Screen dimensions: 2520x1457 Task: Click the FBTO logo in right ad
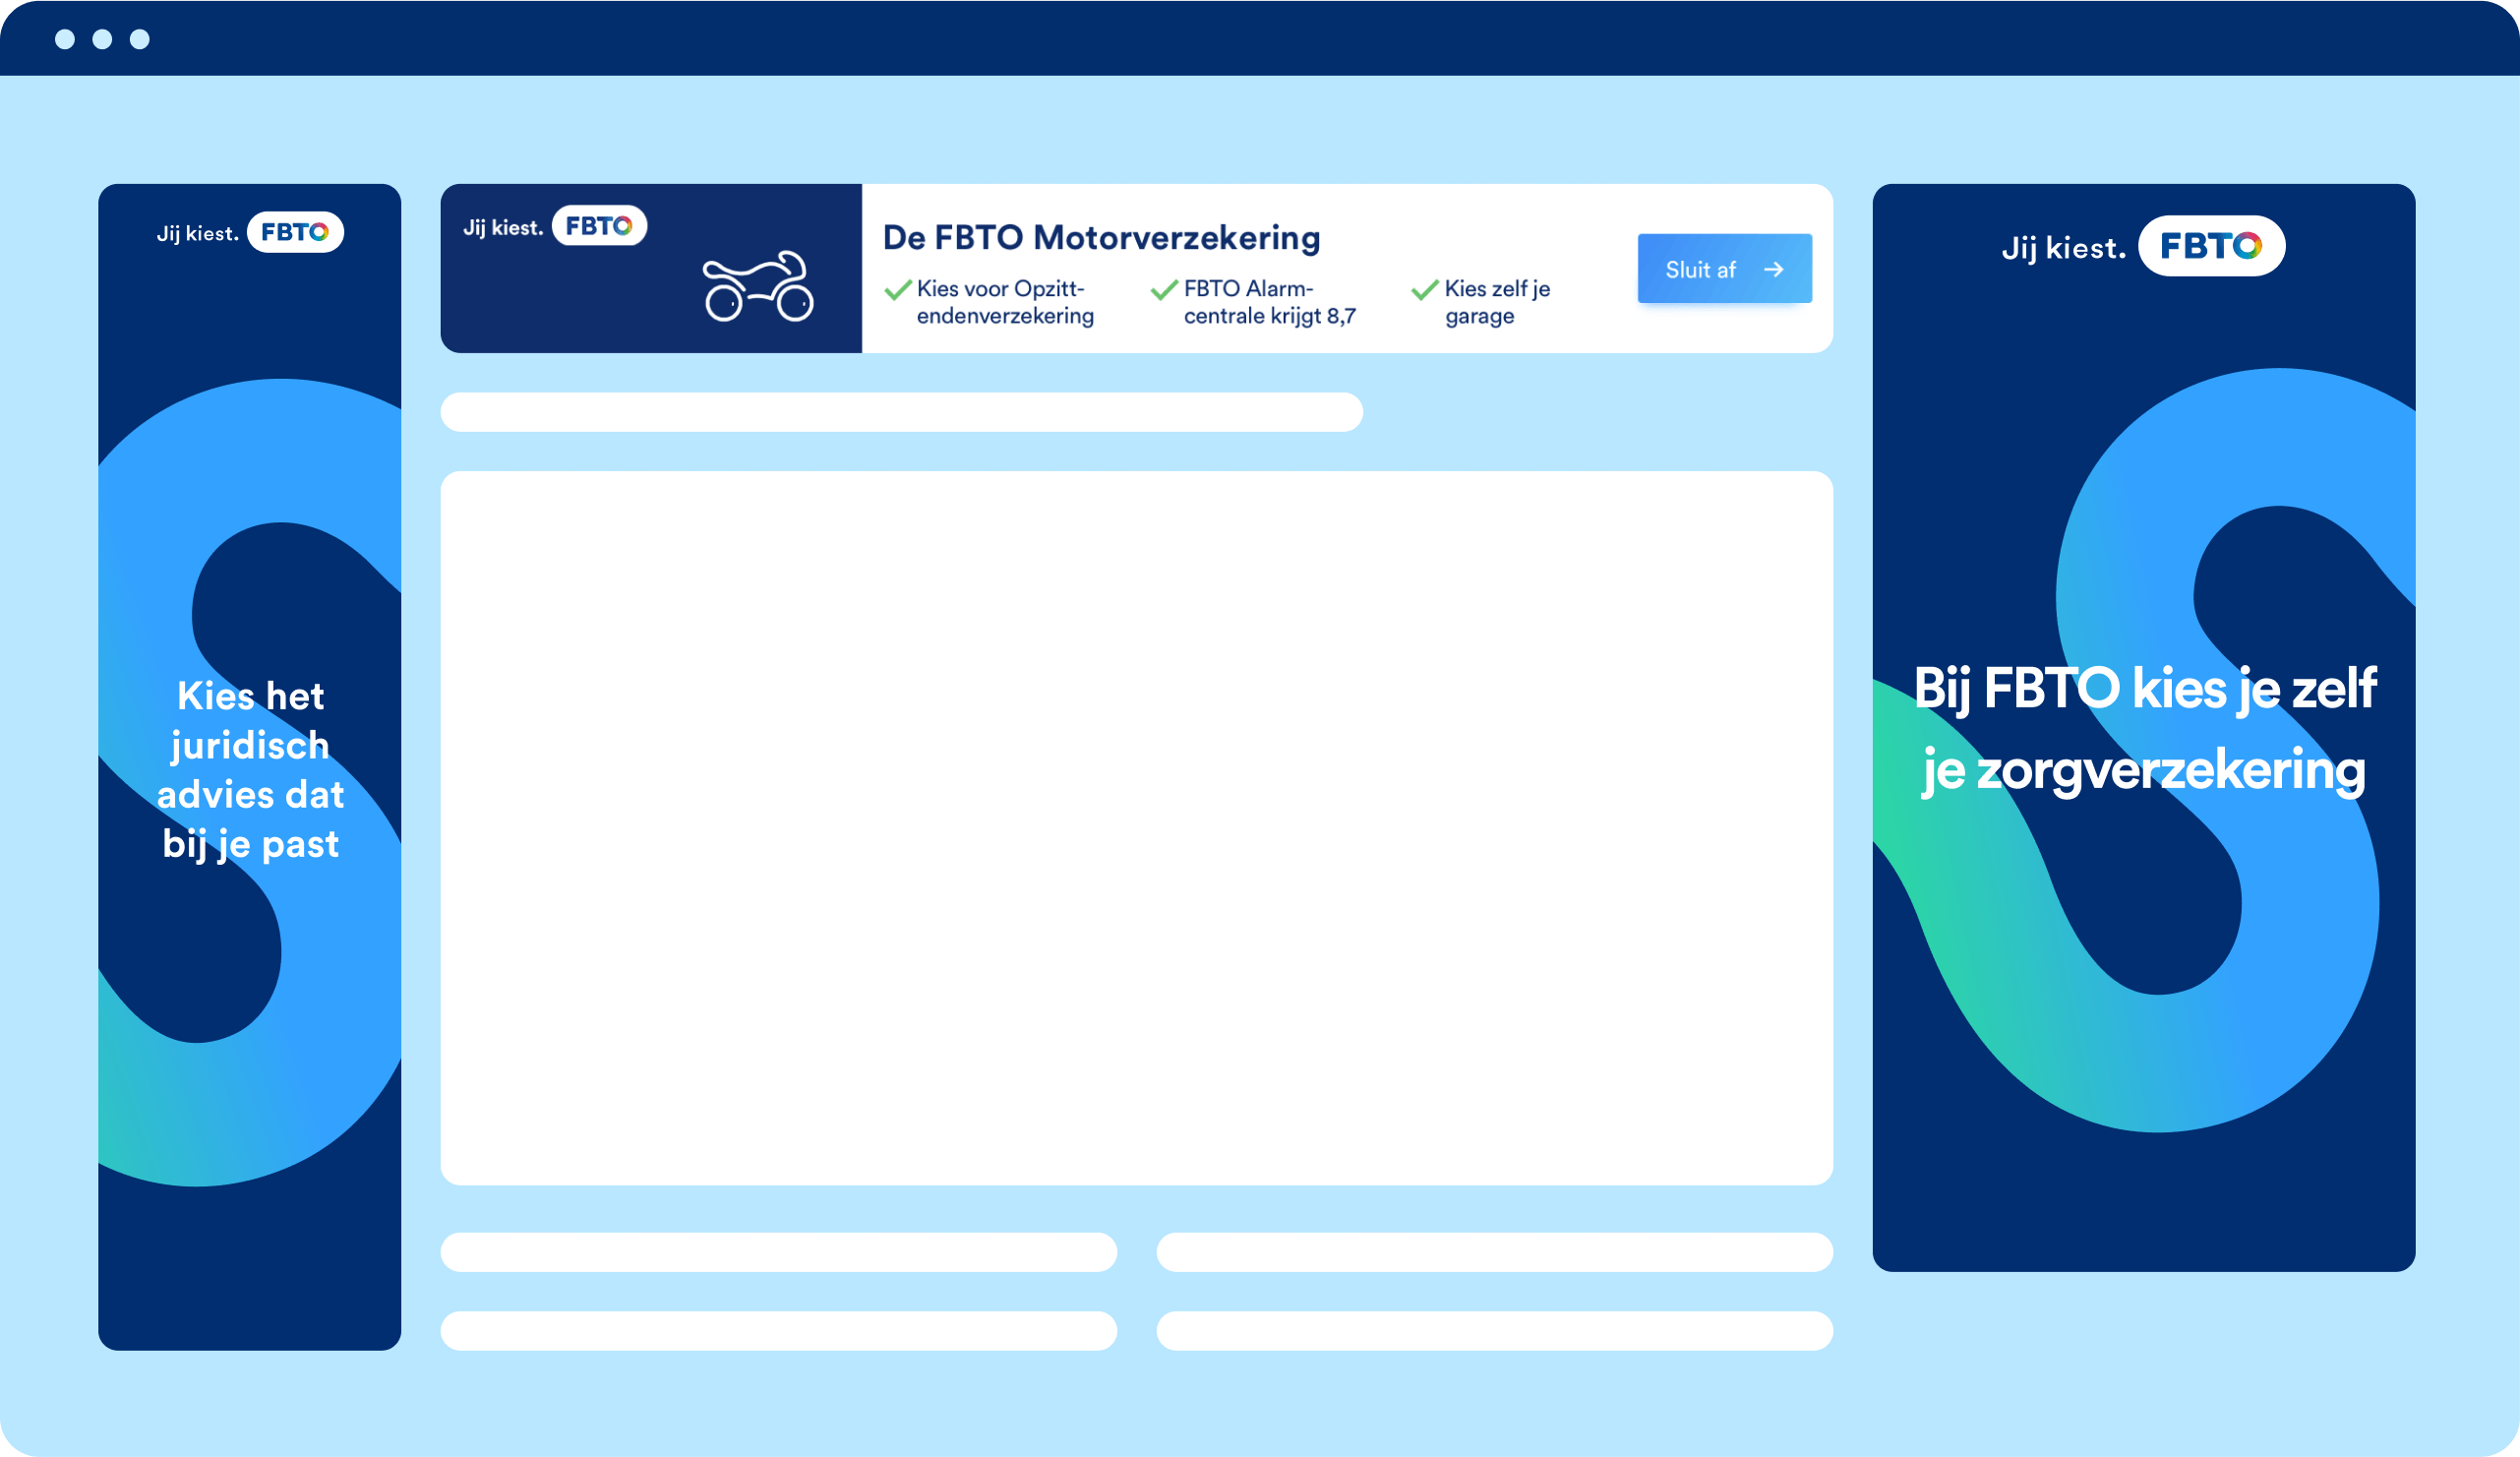click(x=2211, y=246)
